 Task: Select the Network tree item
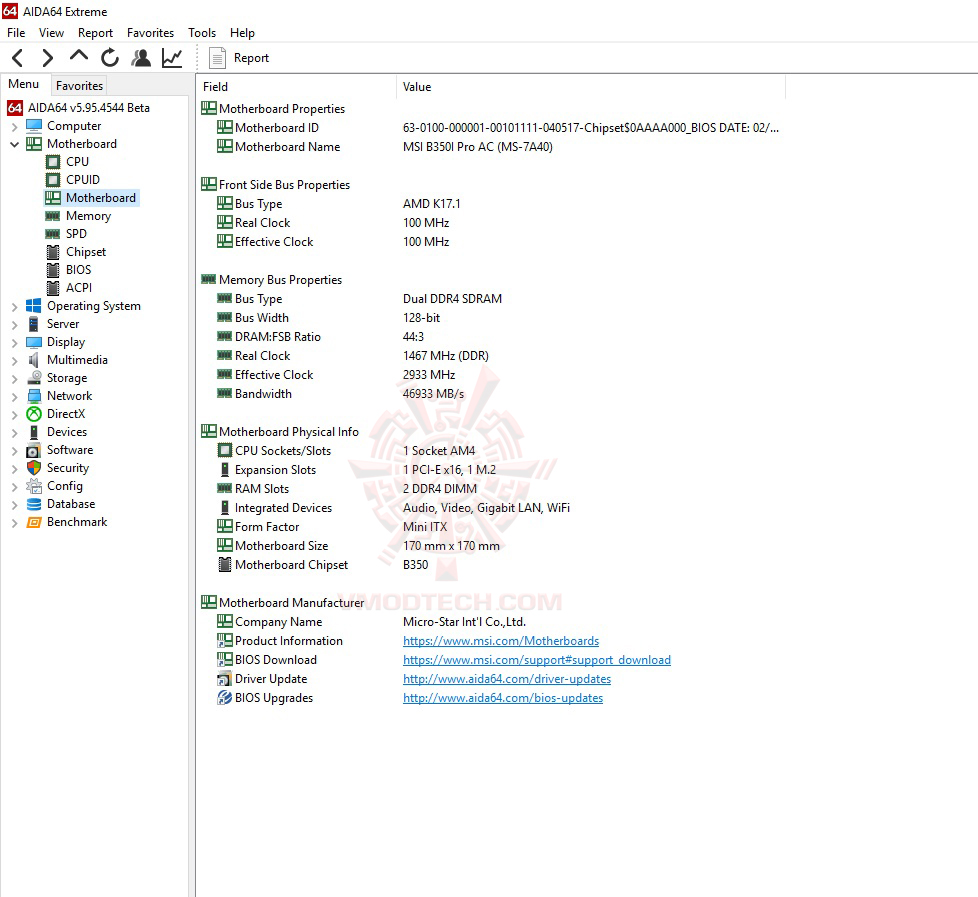69,396
